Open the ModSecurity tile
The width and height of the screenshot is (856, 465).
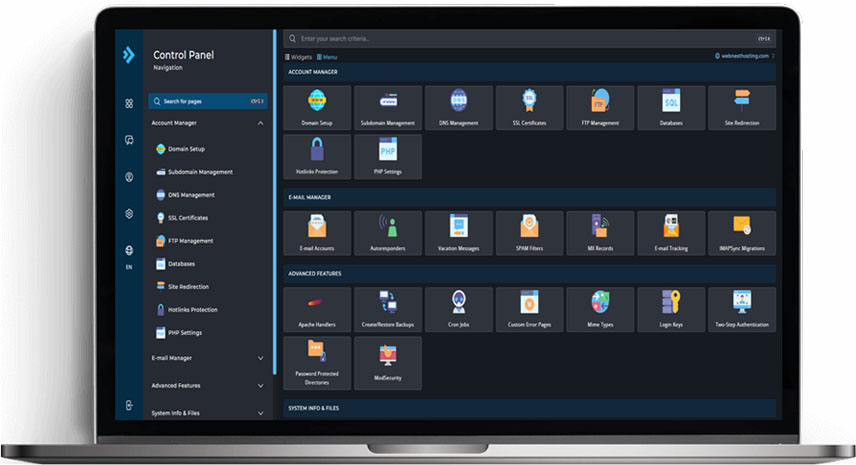388,363
